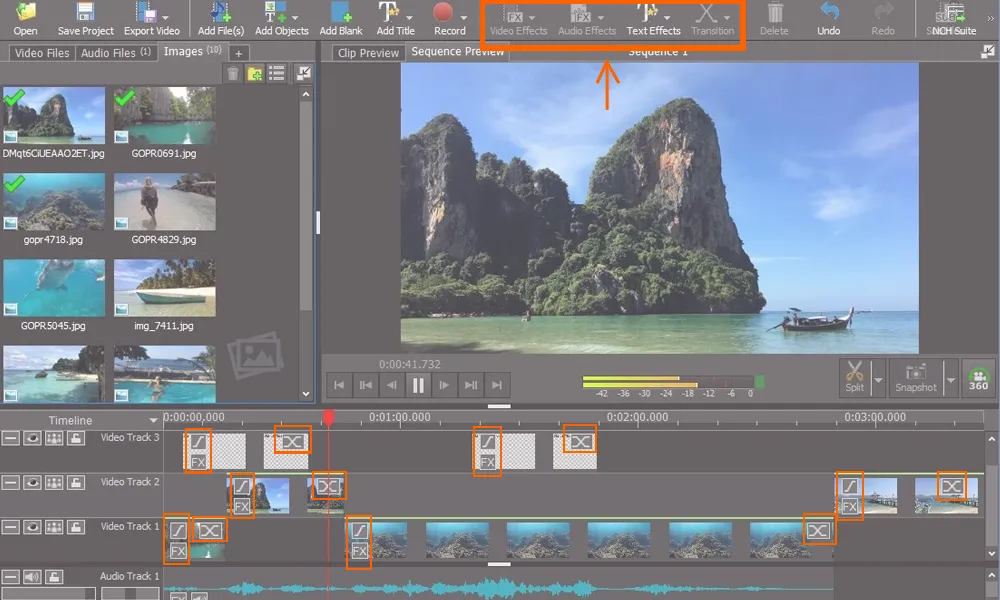This screenshot has height=600, width=1000.
Task: Delete selected media with bin trash icon
Action: (x=233, y=74)
